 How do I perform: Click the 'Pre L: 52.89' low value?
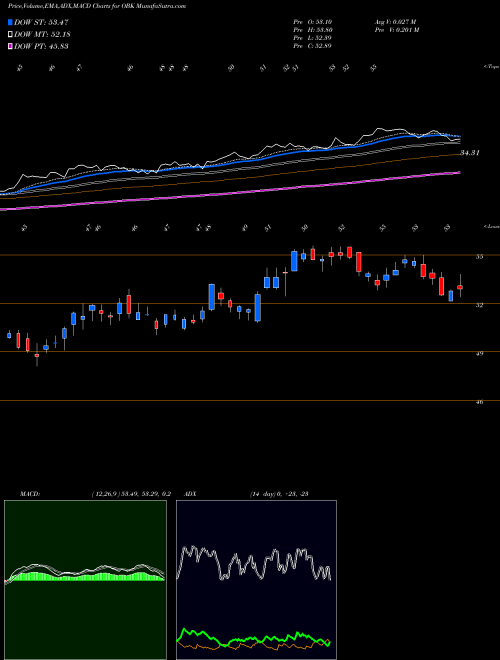coord(312,38)
